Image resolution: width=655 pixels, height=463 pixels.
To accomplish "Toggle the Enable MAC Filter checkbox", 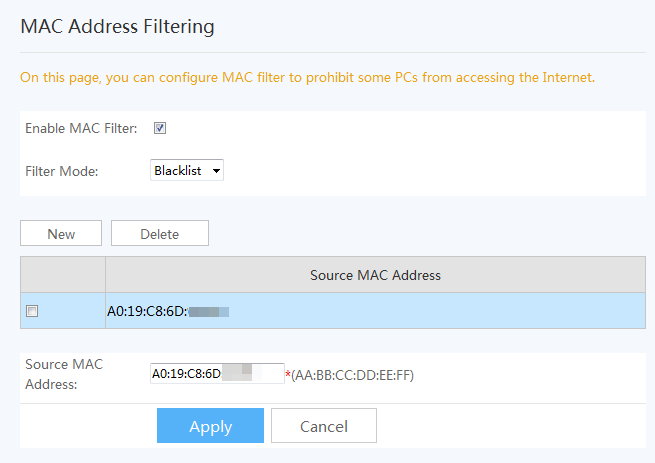I will point(160,128).
